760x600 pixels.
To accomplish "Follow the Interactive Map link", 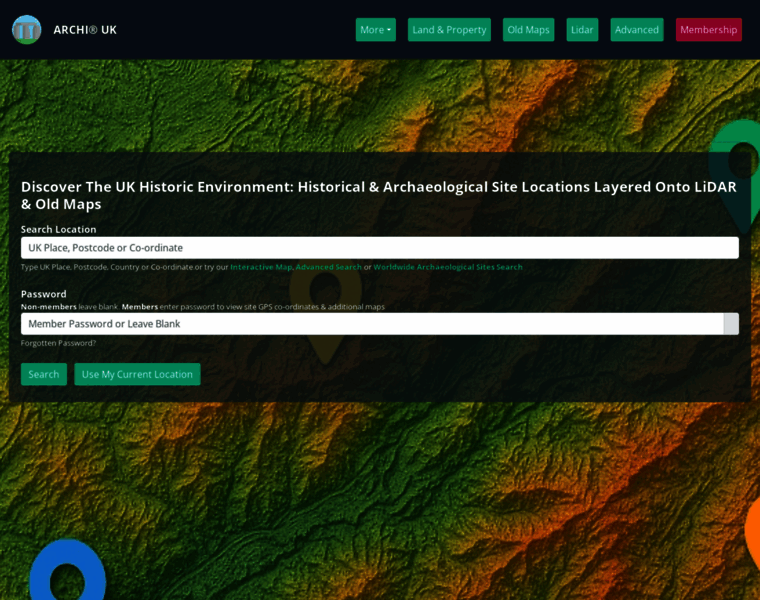I will [261, 267].
